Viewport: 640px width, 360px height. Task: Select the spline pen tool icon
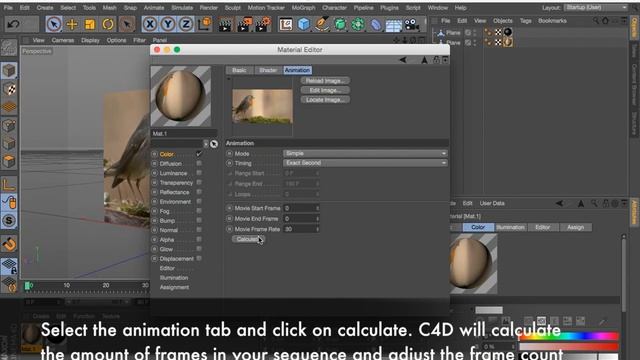(322, 24)
